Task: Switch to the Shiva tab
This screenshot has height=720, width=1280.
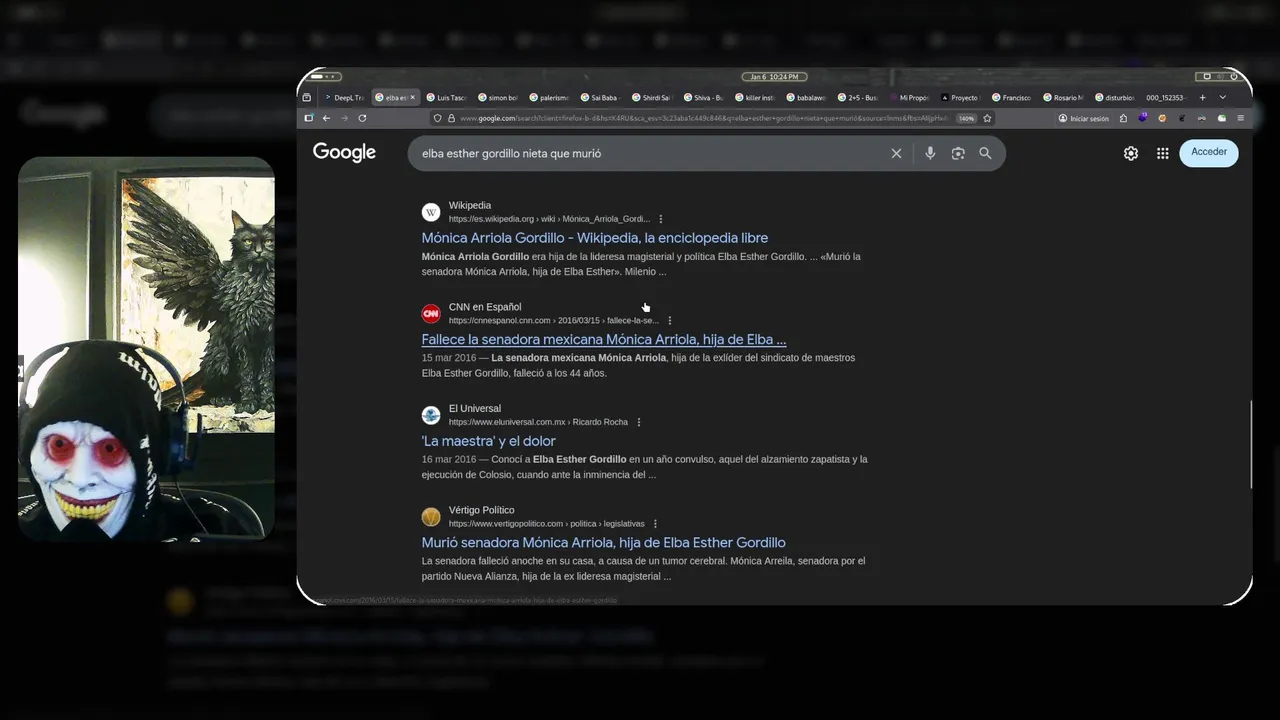Action: click(706, 98)
